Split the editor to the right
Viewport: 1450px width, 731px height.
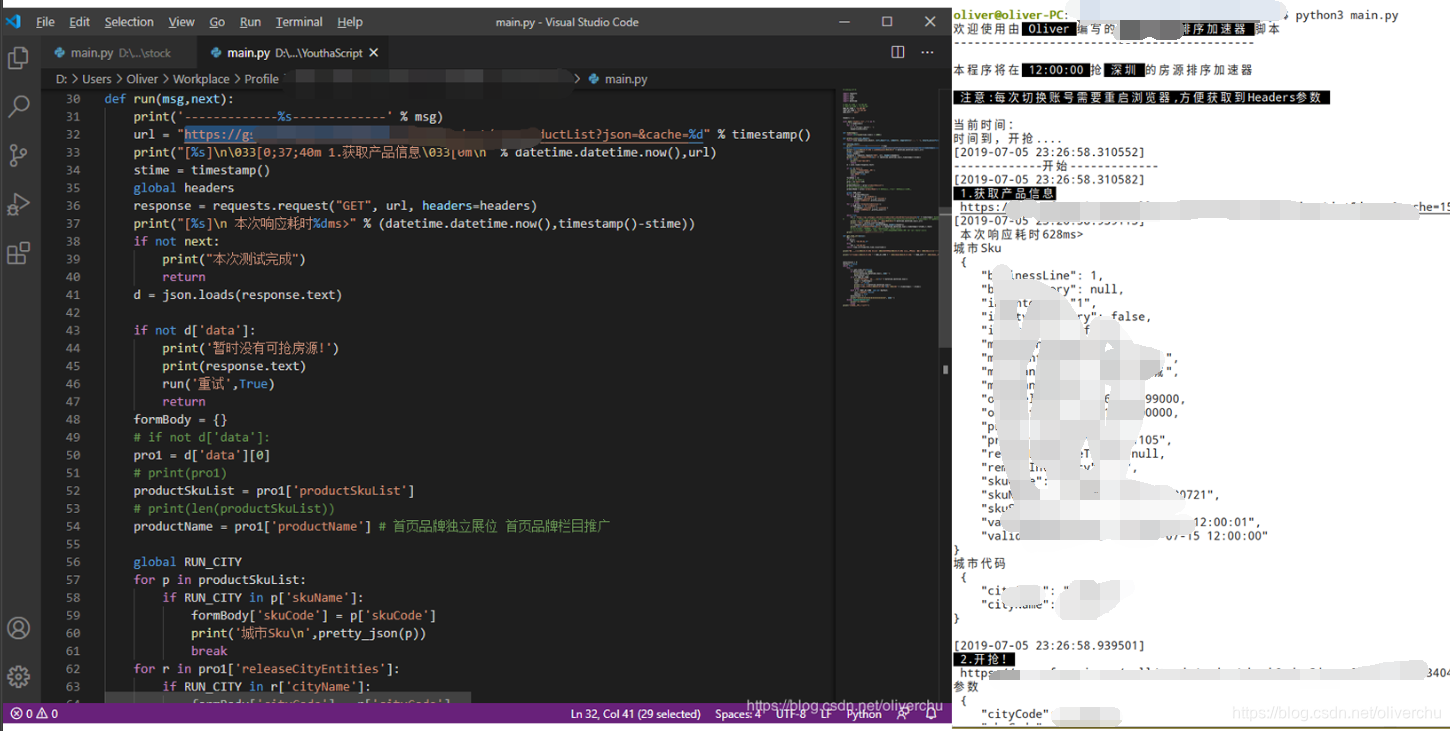pos(898,52)
